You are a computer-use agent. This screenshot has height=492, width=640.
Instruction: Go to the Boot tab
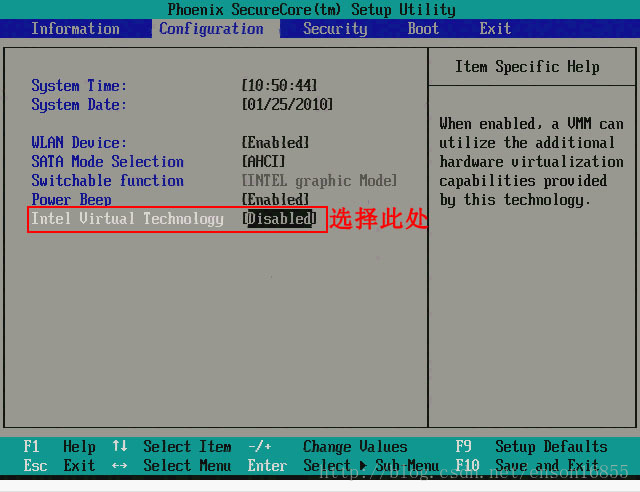(x=423, y=29)
